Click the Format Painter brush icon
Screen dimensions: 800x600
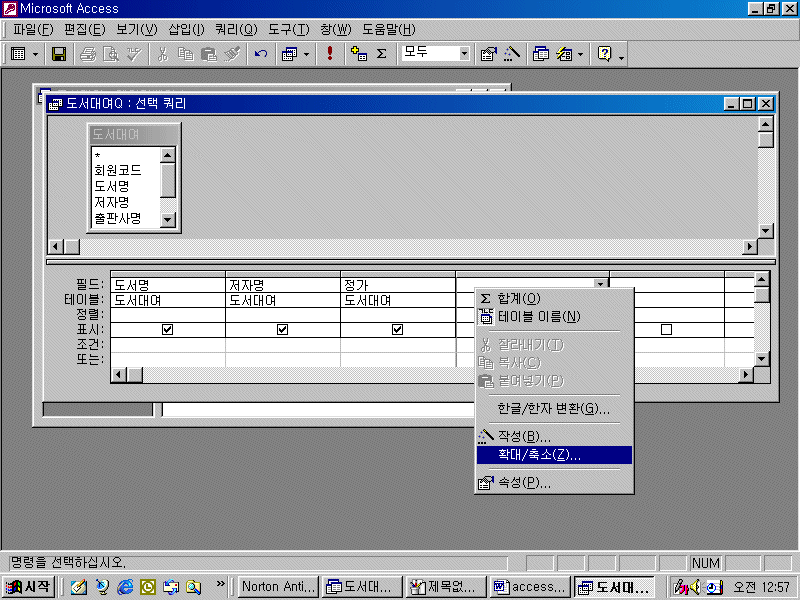pyautogui.click(x=232, y=54)
